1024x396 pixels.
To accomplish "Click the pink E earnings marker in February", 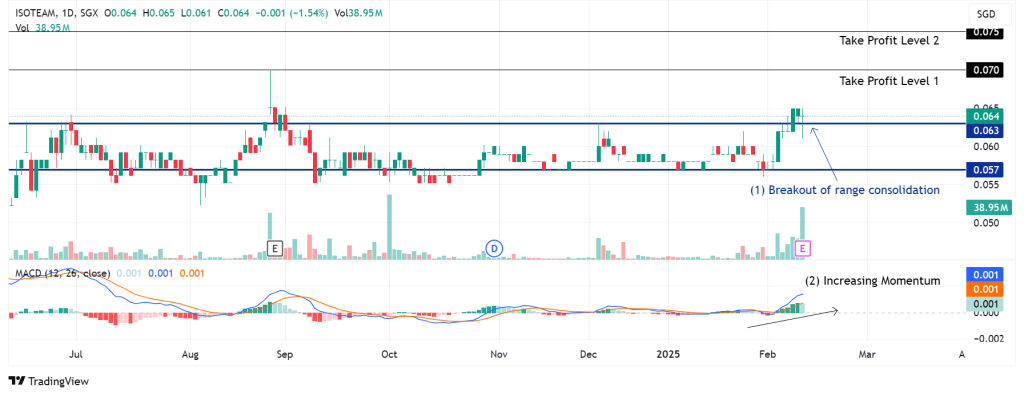I will (804, 248).
